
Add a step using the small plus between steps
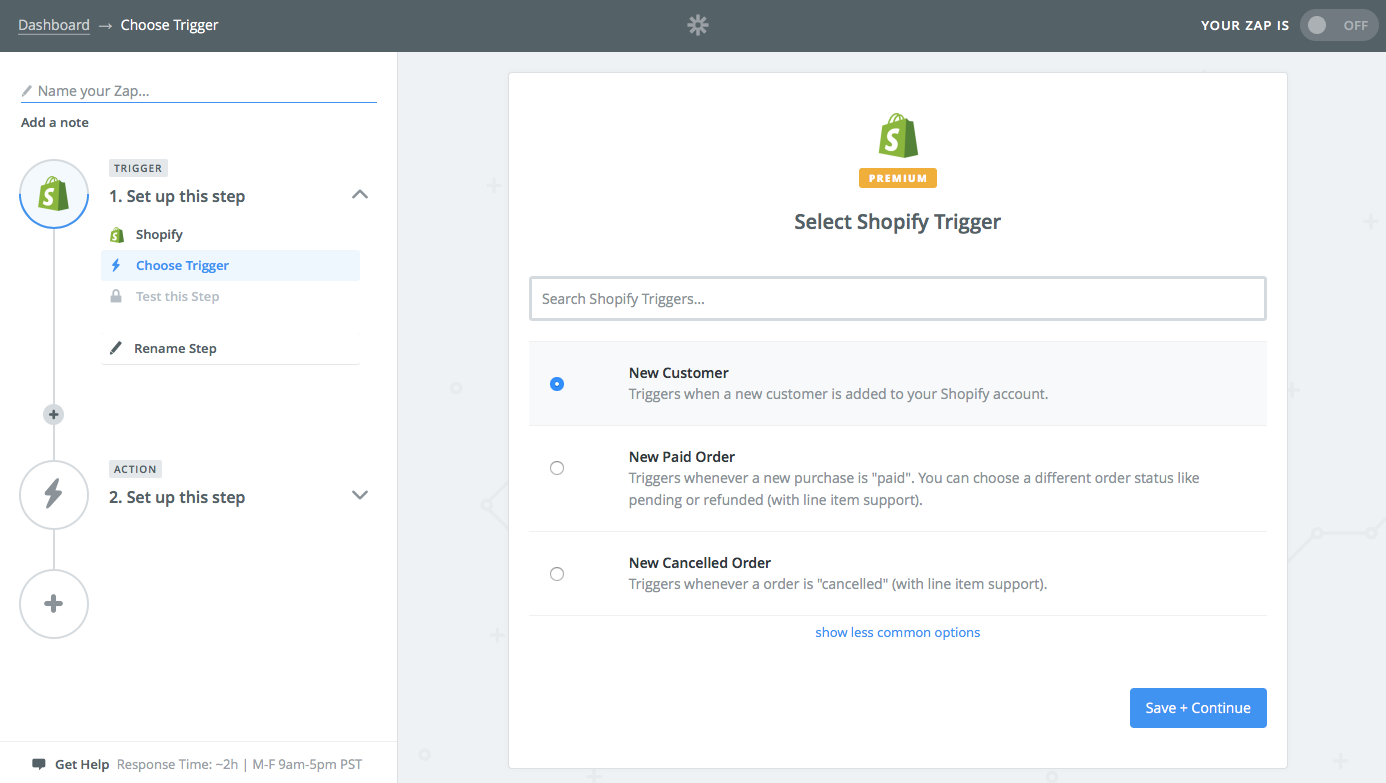tap(54, 414)
